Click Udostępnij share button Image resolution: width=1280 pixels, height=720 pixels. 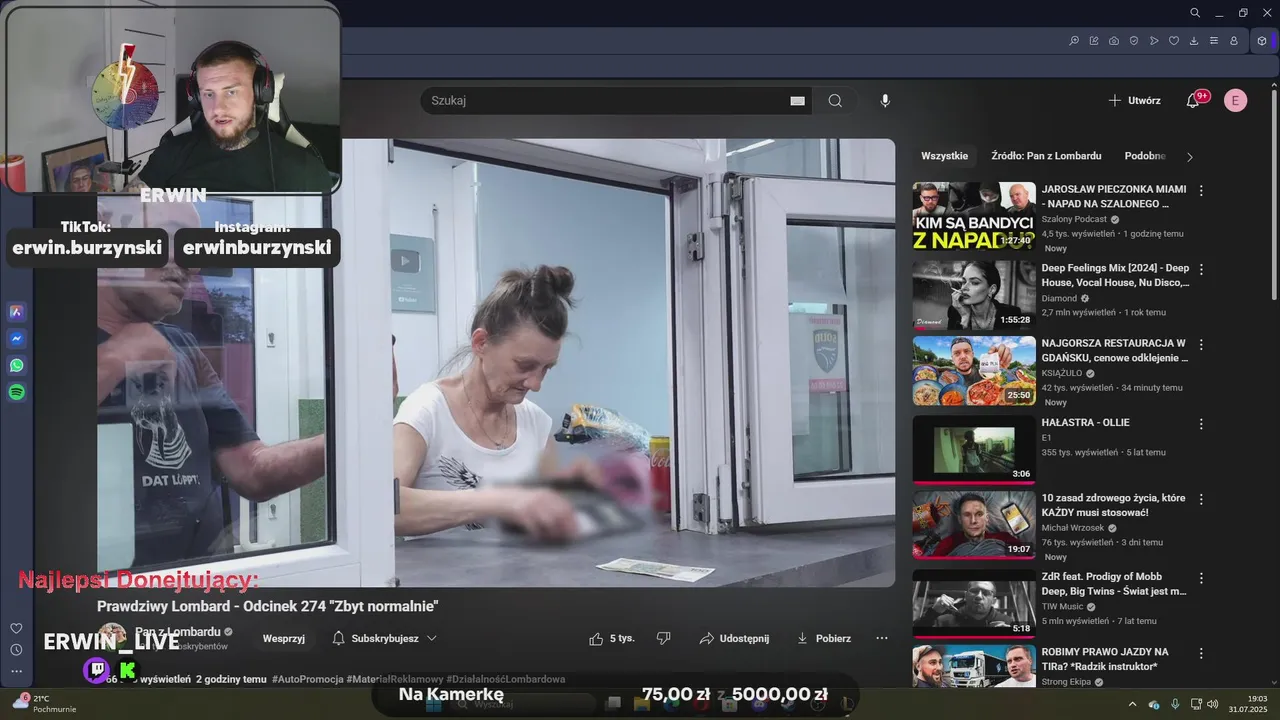coord(734,638)
